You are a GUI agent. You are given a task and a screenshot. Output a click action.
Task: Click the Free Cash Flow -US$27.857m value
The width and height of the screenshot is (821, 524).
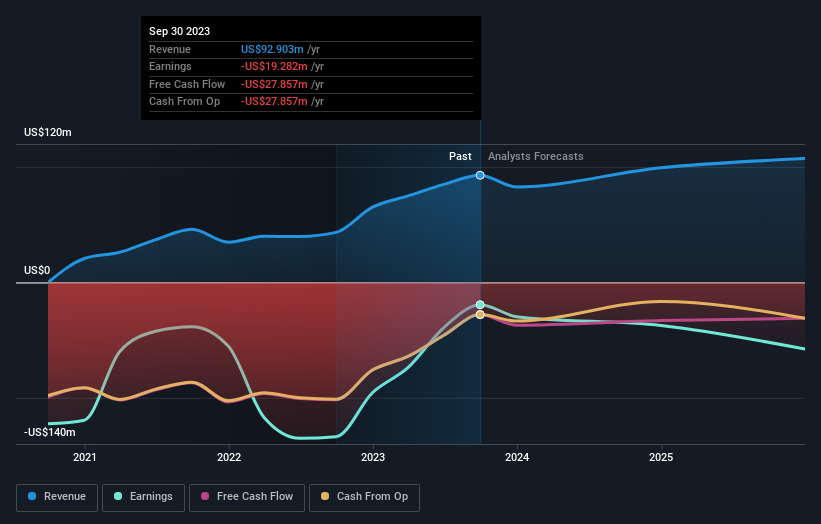pyautogui.click(x=274, y=84)
